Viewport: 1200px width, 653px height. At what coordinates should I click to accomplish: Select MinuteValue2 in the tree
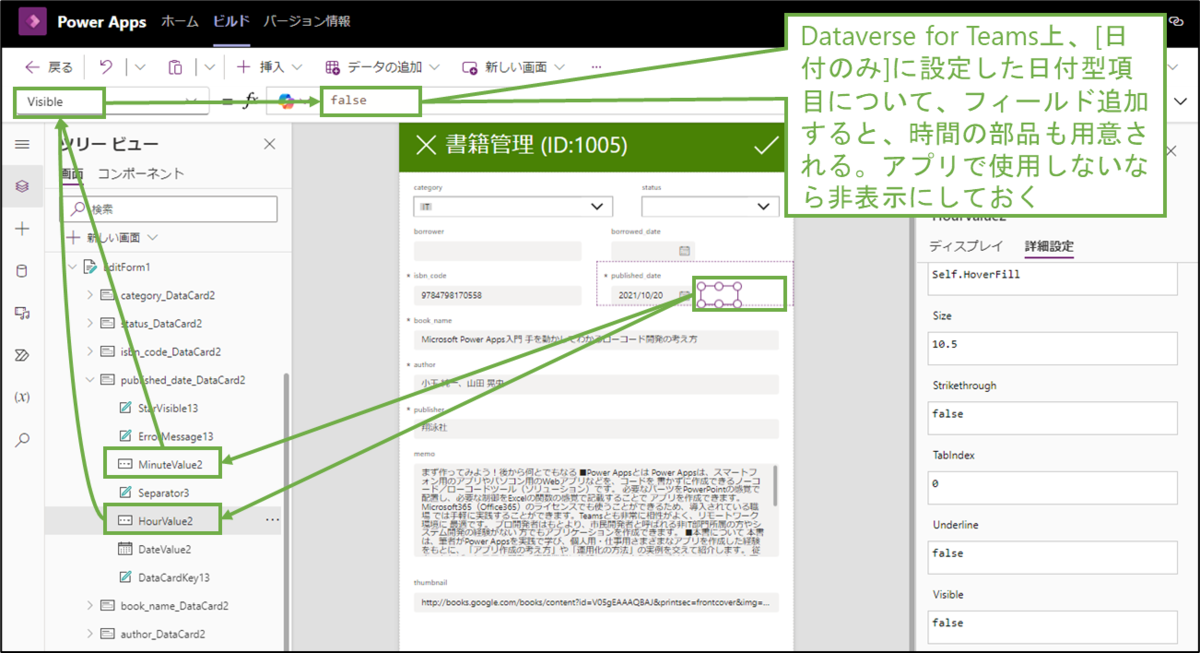(x=160, y=464)
